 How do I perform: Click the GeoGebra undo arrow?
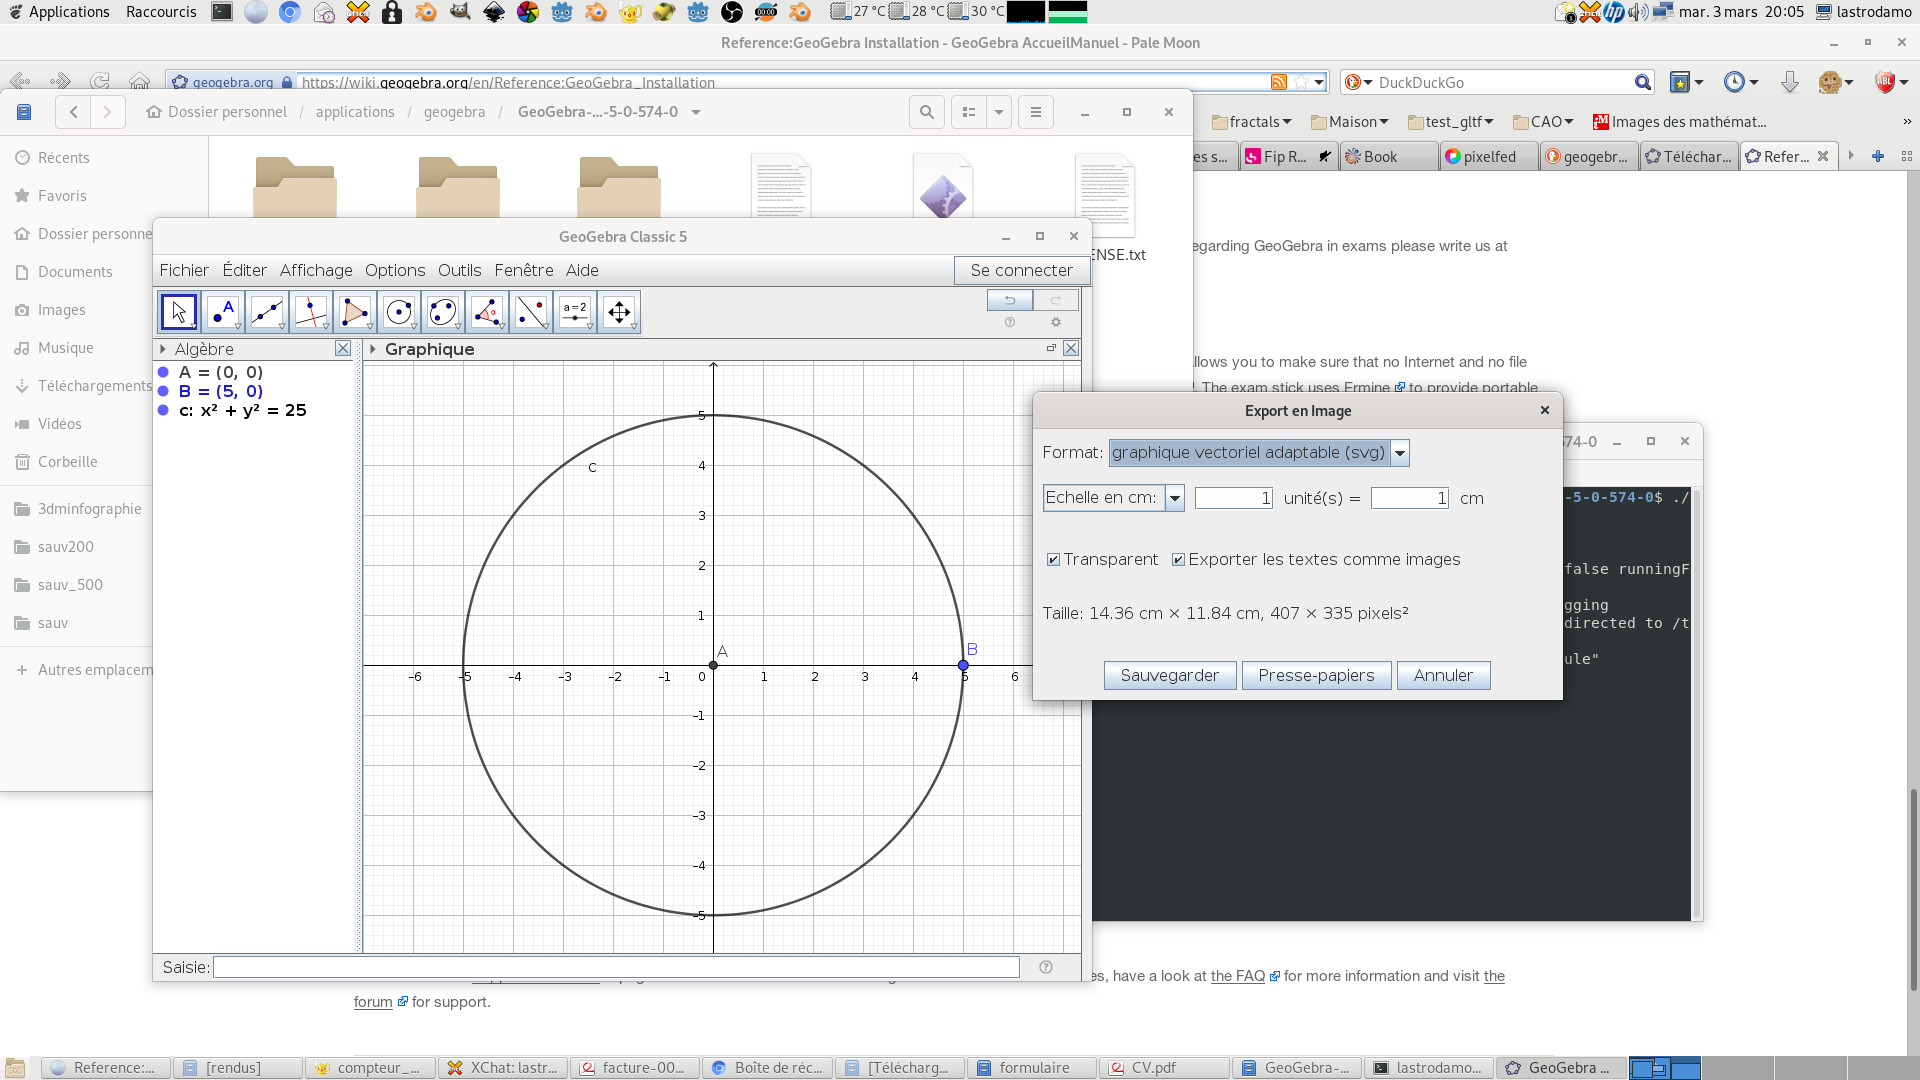(x=1010, y=300)
